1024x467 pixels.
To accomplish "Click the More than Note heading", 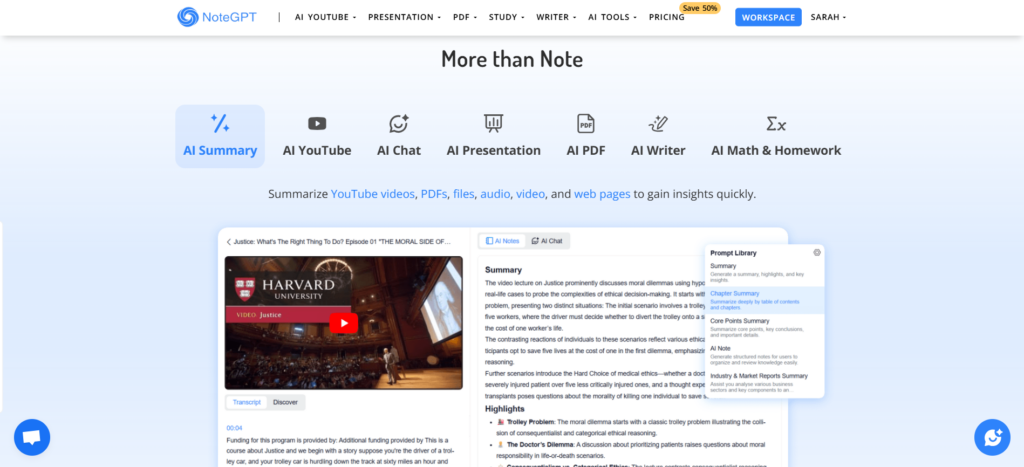I will click(x=512, y=59).
